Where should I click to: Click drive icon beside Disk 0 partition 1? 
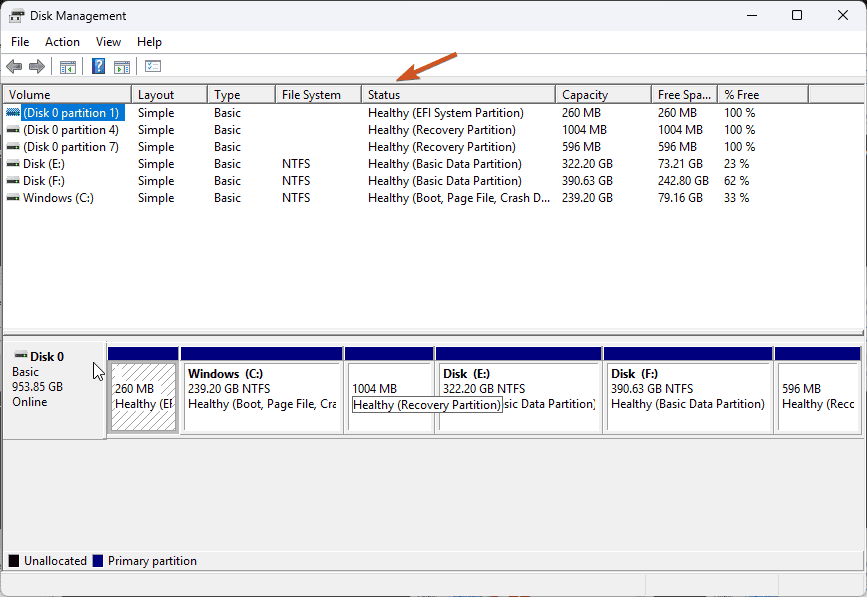13,113
